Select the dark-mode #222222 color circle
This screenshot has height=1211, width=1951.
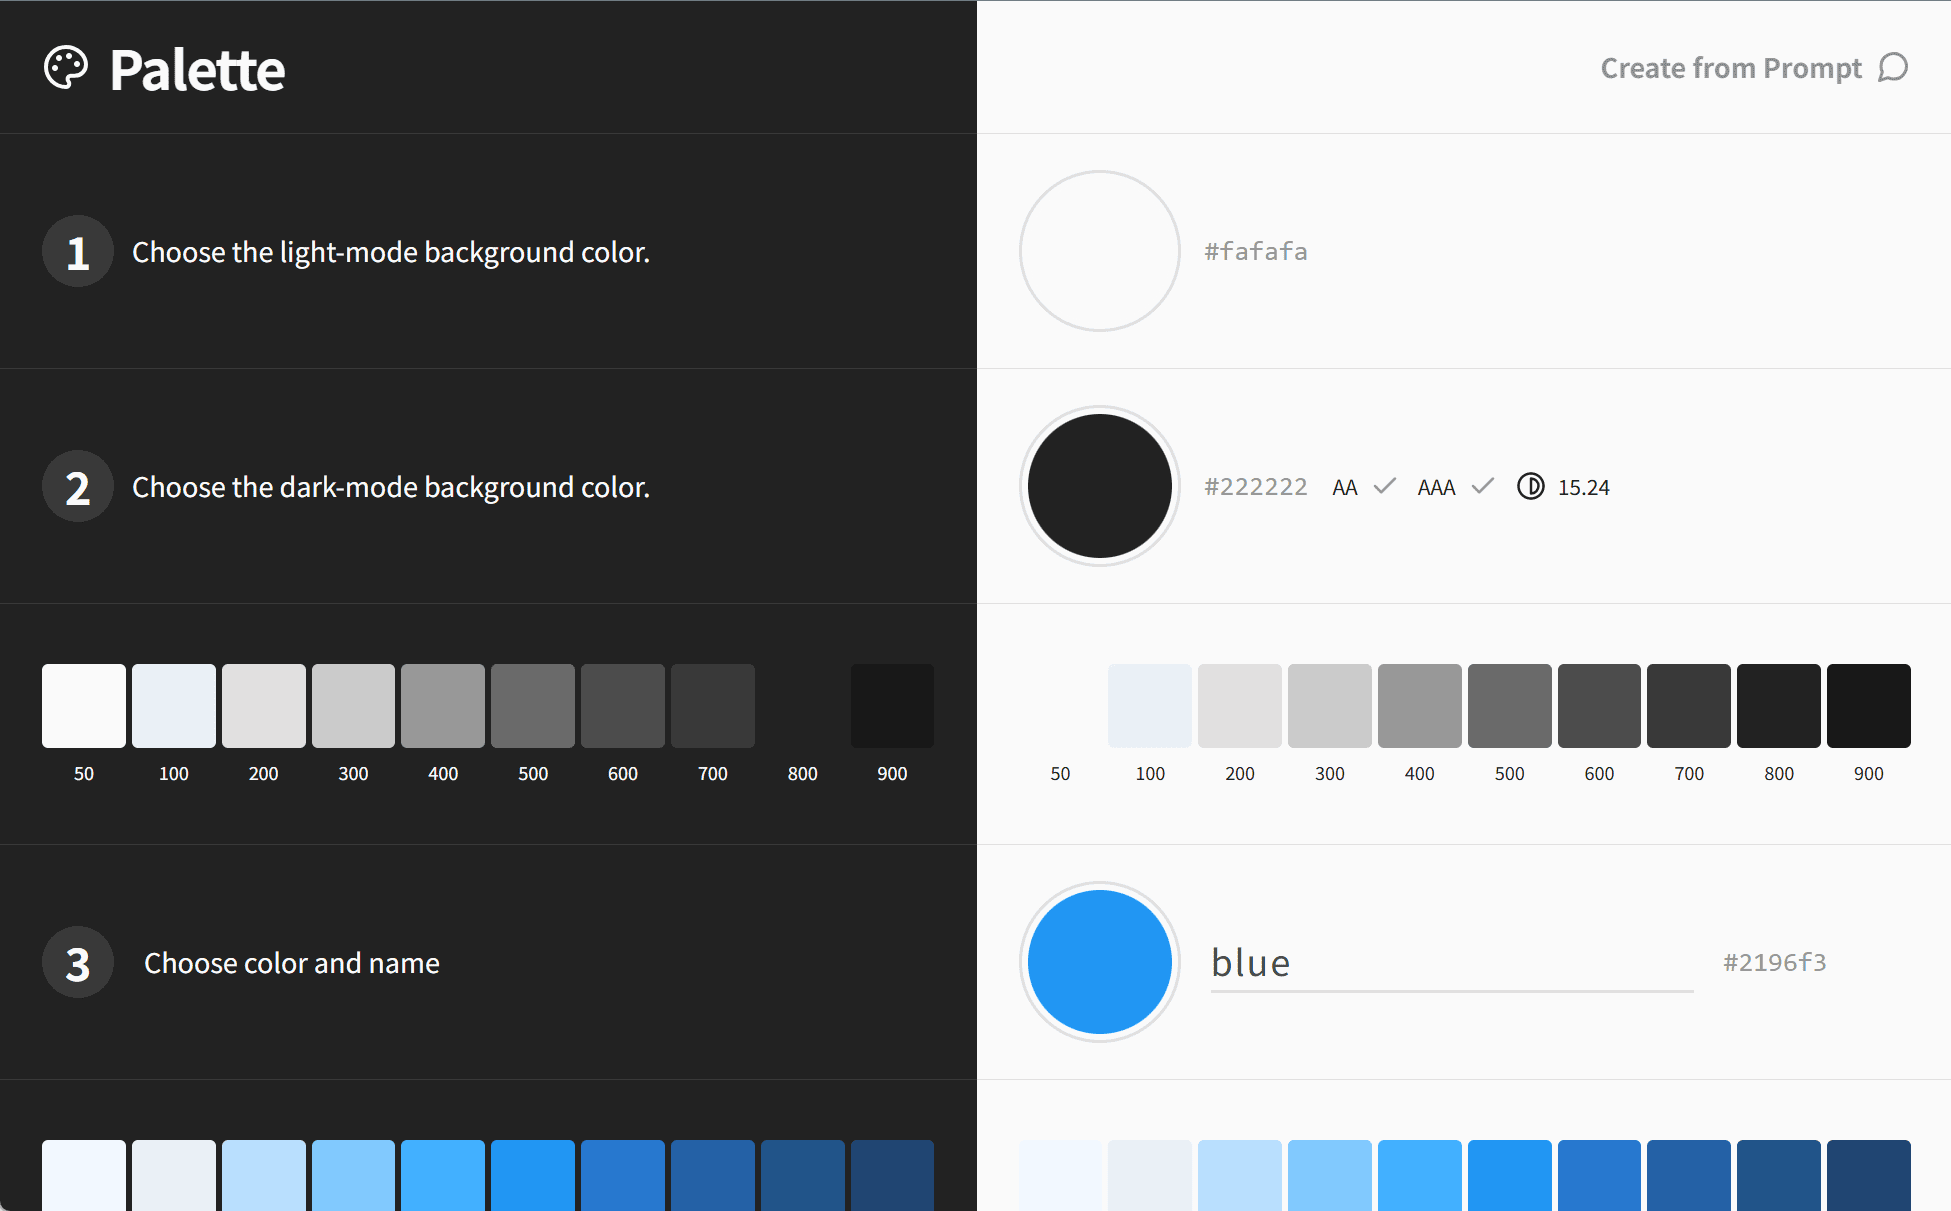(1099, 486)
